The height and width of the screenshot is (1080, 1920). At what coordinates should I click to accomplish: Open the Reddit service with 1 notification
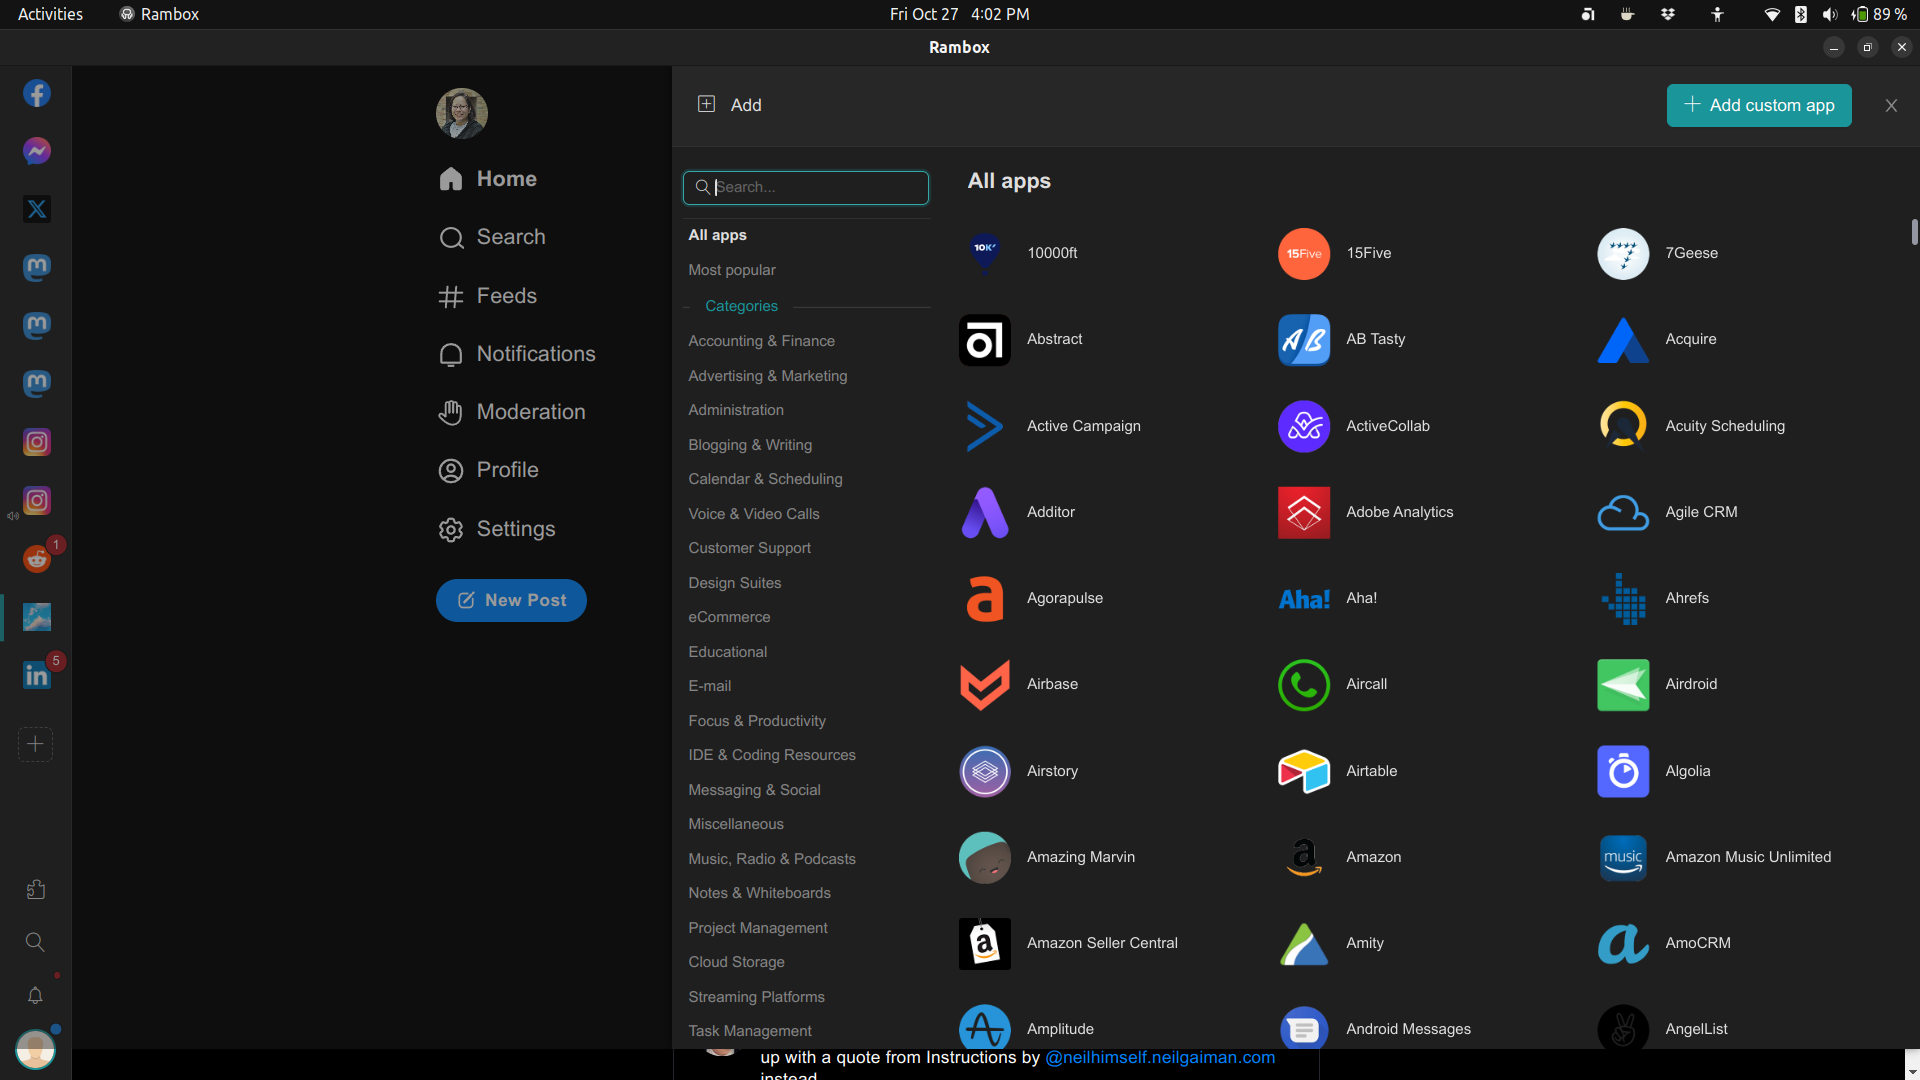coord(37,558)
